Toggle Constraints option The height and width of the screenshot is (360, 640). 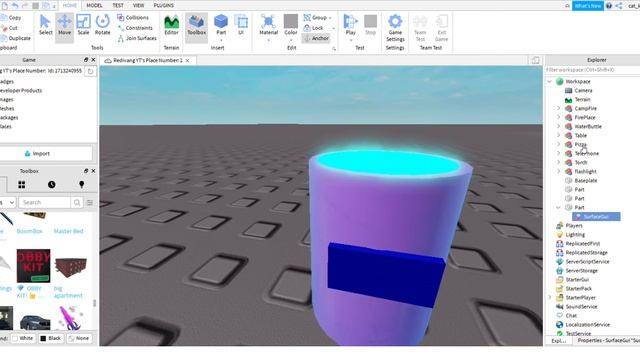(135, 28)
